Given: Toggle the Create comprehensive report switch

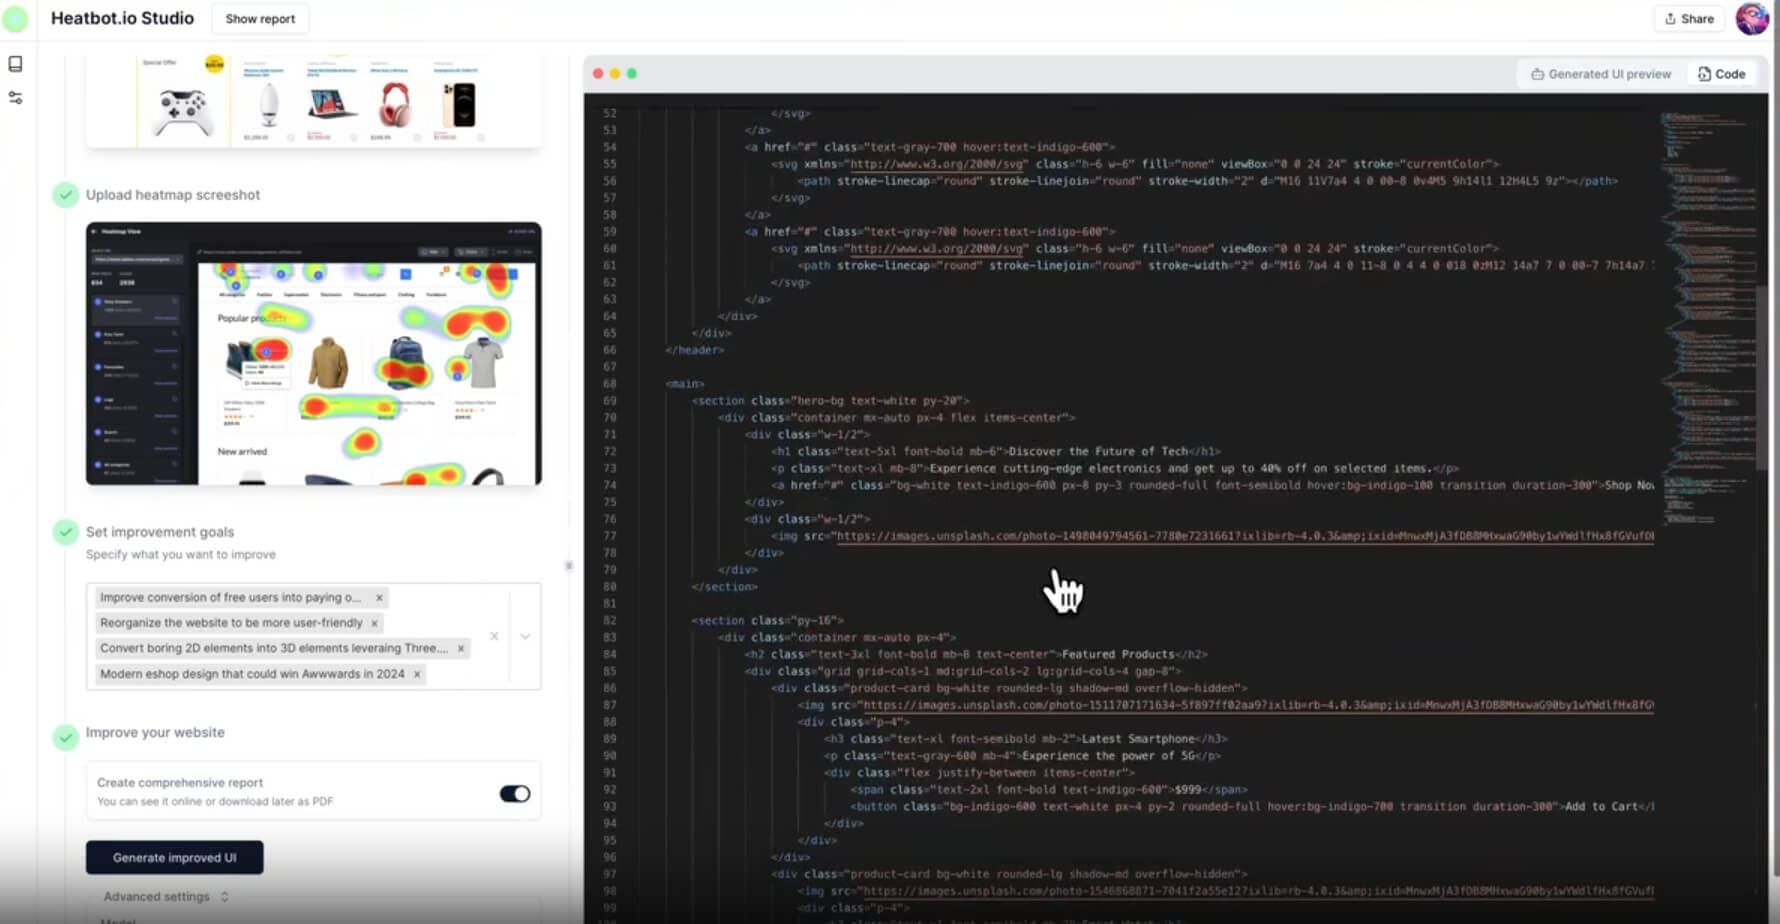Looking at the screenshot, I should [x=515, y=793].
